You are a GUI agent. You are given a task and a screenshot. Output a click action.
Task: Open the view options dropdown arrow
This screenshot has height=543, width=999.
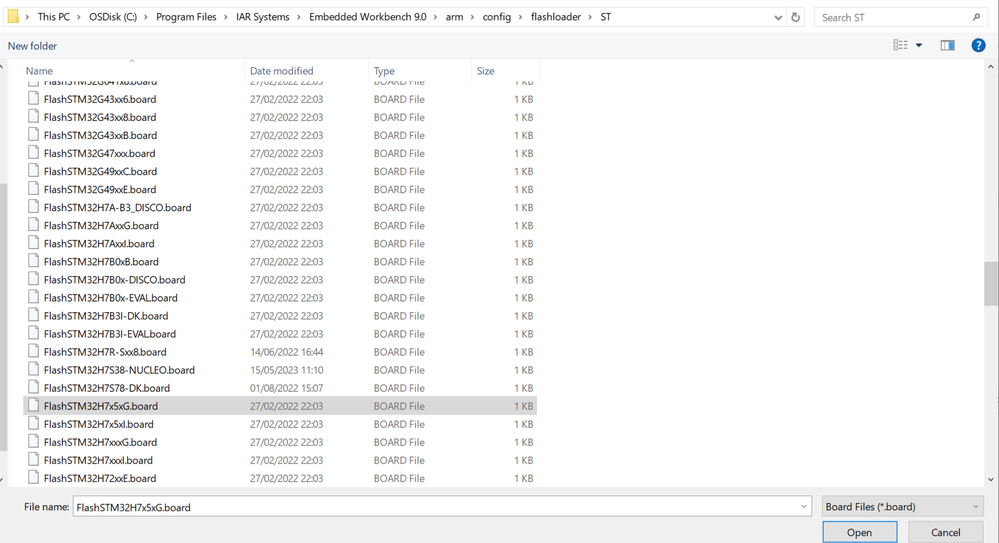pyautogui.click(x=919, y=45)
